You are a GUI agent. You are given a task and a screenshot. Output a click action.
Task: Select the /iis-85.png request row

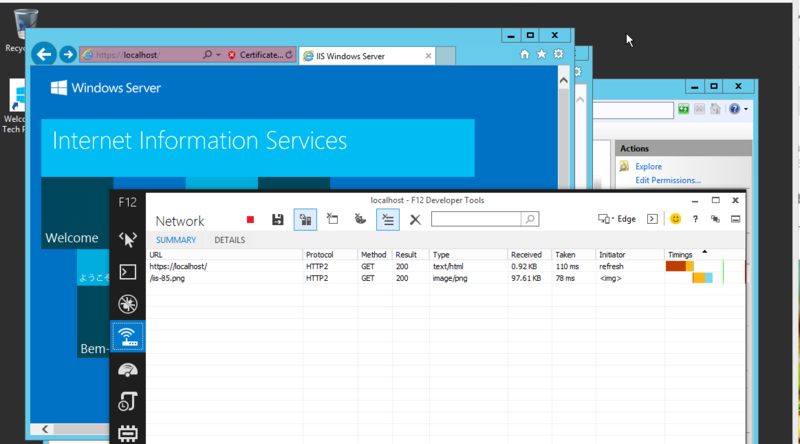[x=446, y=278]
